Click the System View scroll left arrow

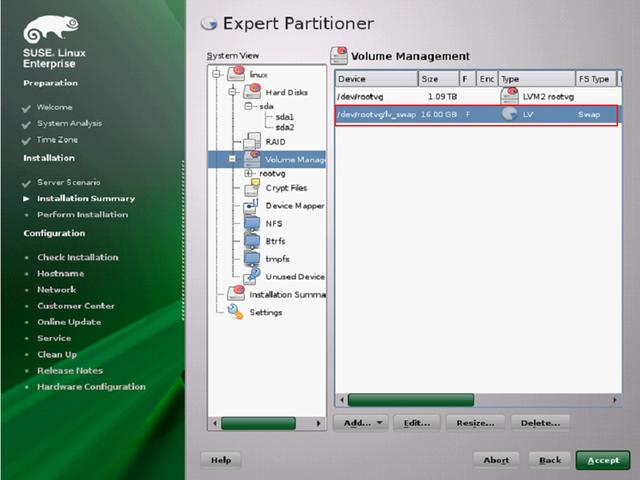(x=215, y=423)
